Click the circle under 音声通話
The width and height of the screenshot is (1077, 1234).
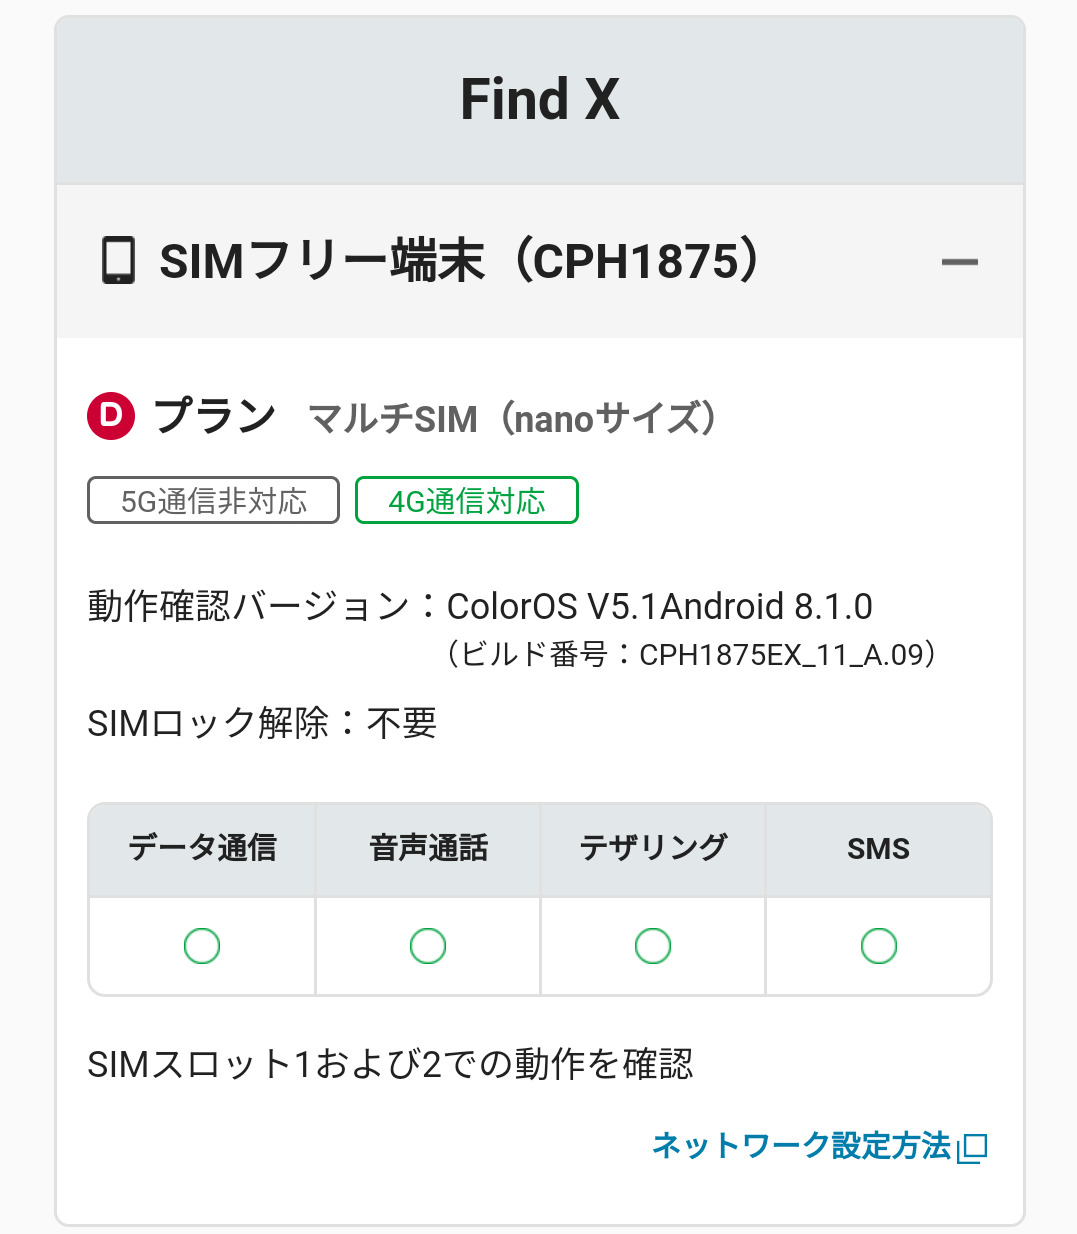[x=428, y=945]
